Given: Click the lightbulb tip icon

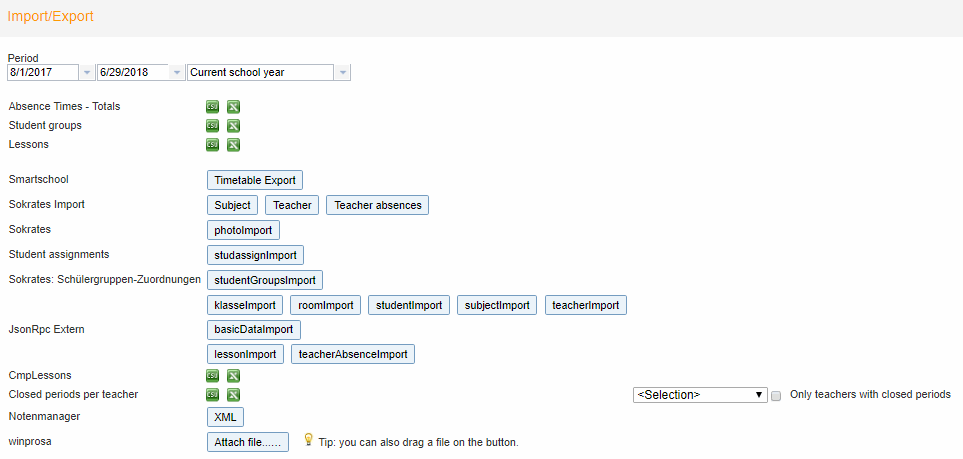Looking at the screenshot, I should (309, 439).
